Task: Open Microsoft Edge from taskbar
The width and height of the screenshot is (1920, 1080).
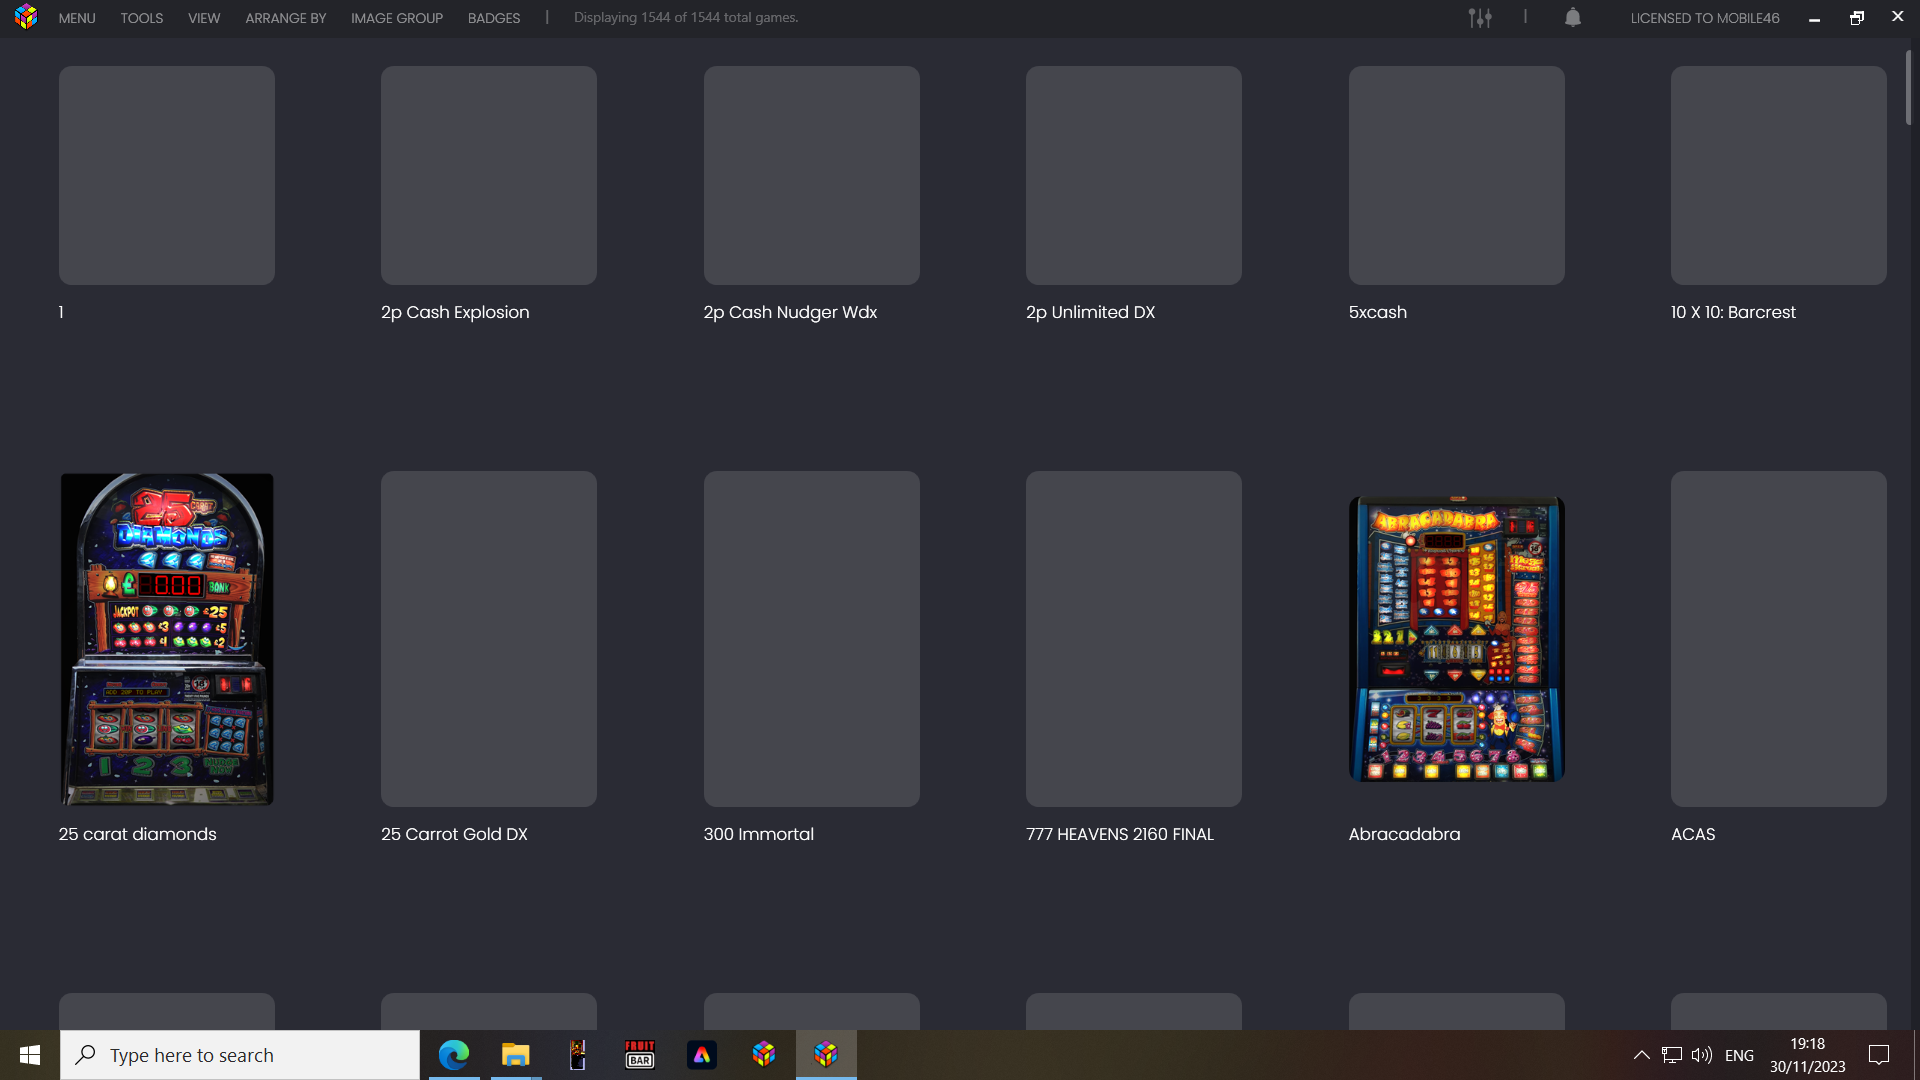Action: click(454, 1055)
